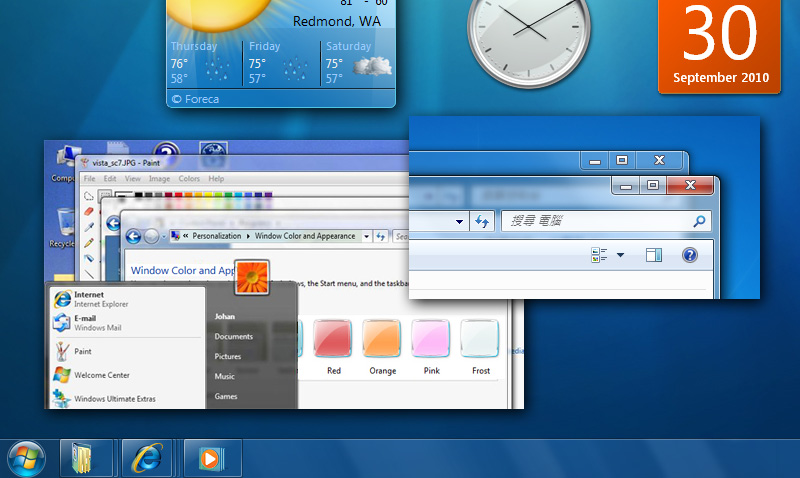Click forward arrow in Window Color window

tap(152, 236)
